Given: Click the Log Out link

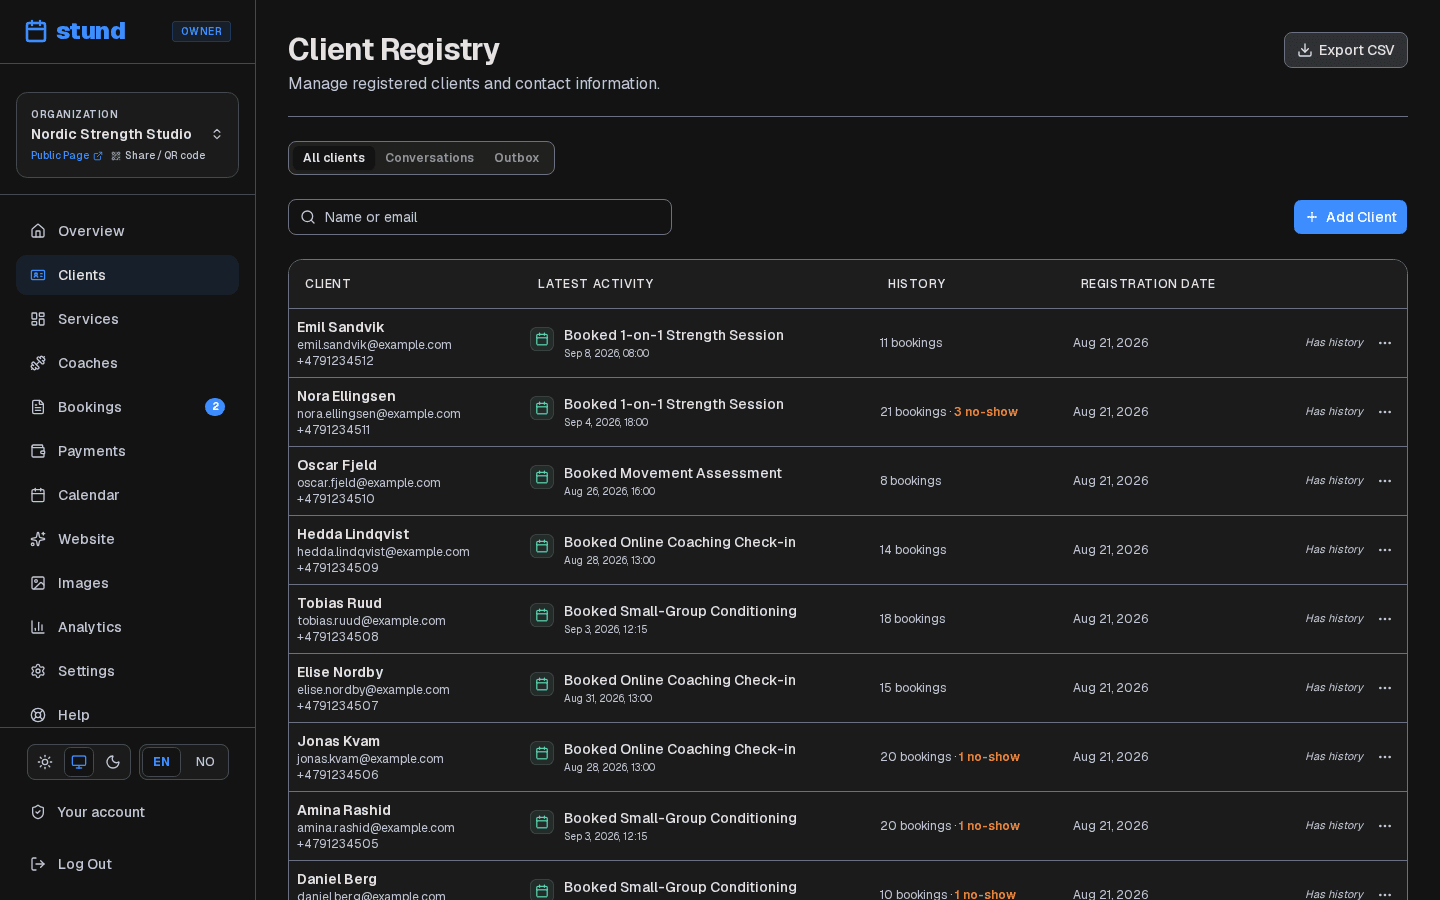Looking at the screenshot, I should point(127,864).
